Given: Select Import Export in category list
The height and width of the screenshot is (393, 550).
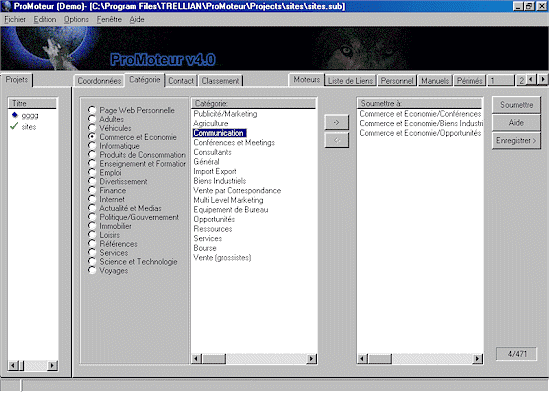Looking at the screenshot, I should tap(215, 171).
